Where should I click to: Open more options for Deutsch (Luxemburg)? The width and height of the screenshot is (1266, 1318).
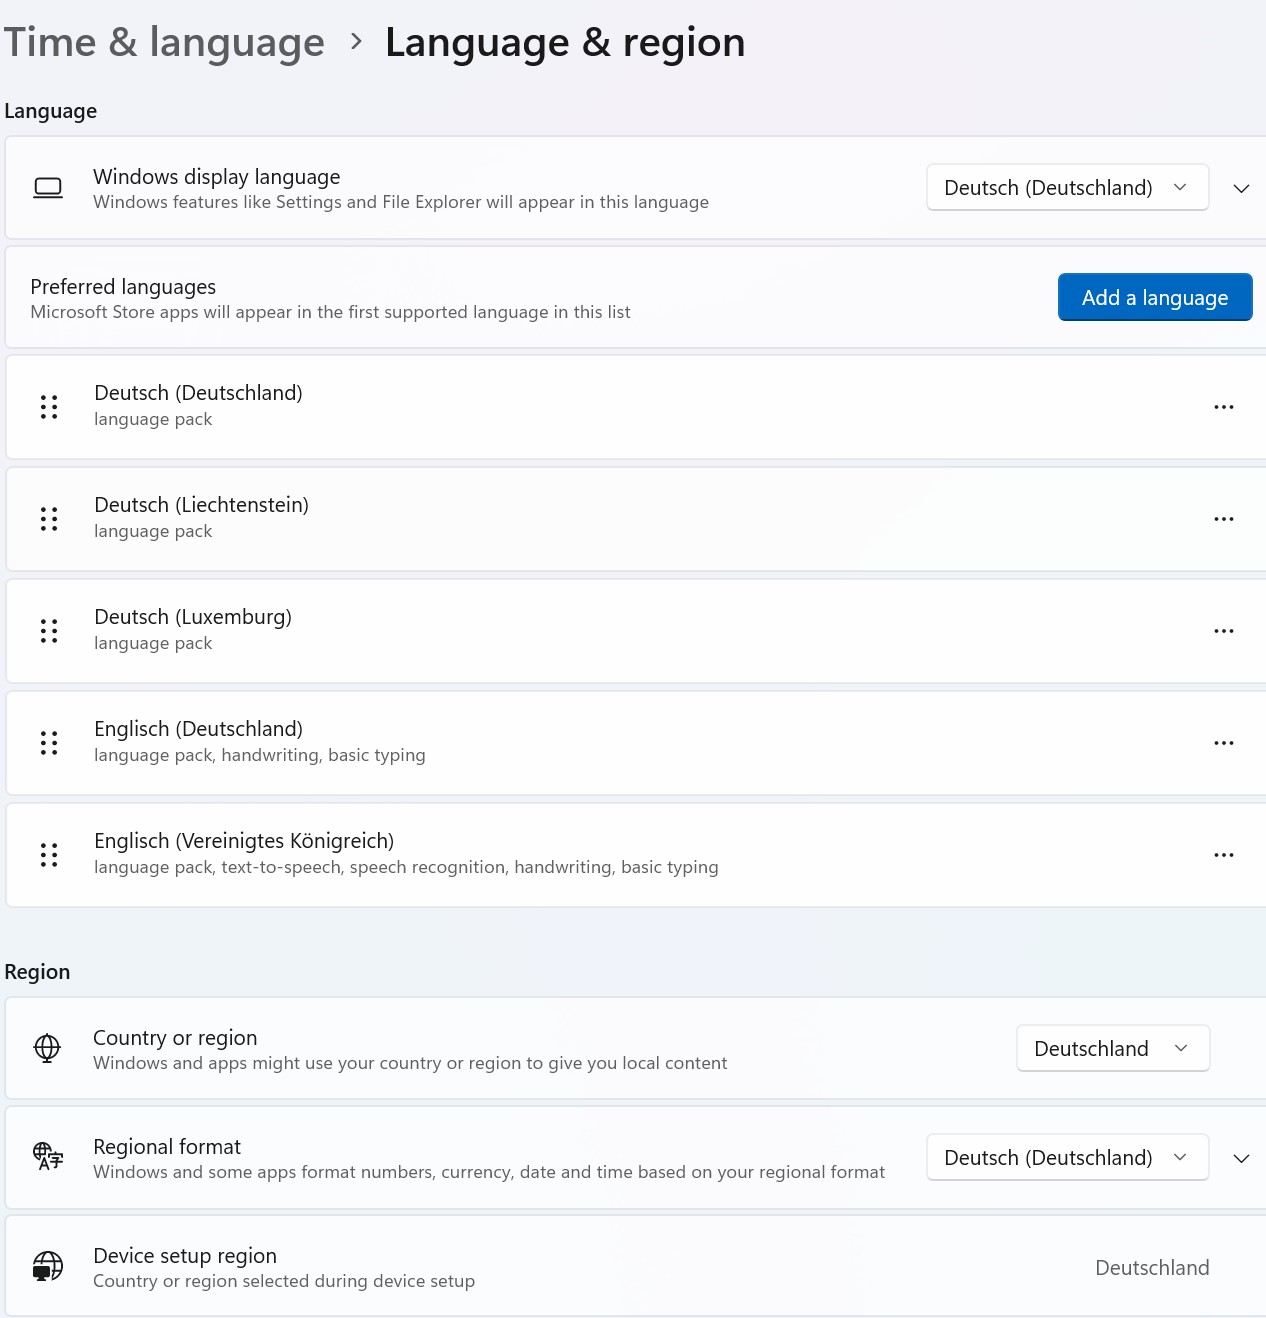1223,631
